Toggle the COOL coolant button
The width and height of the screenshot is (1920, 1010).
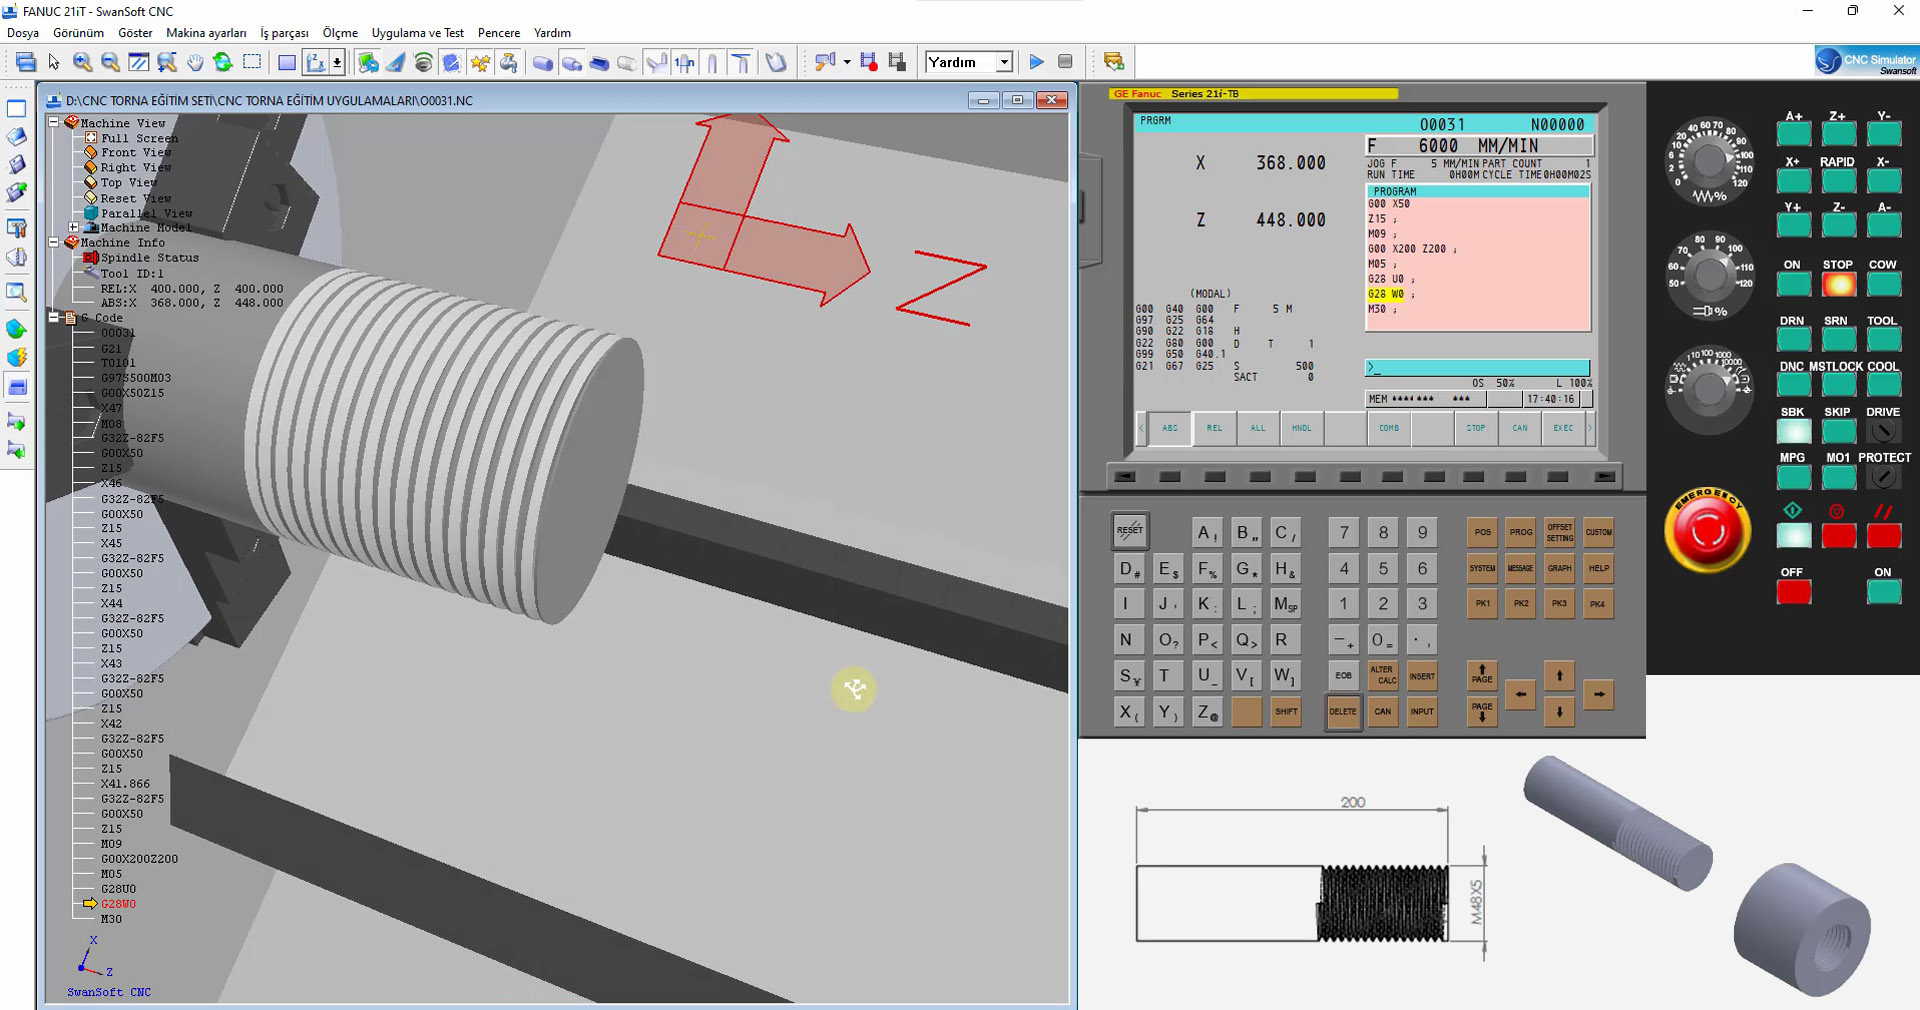pyautogui.click(x=1883, y=385)
